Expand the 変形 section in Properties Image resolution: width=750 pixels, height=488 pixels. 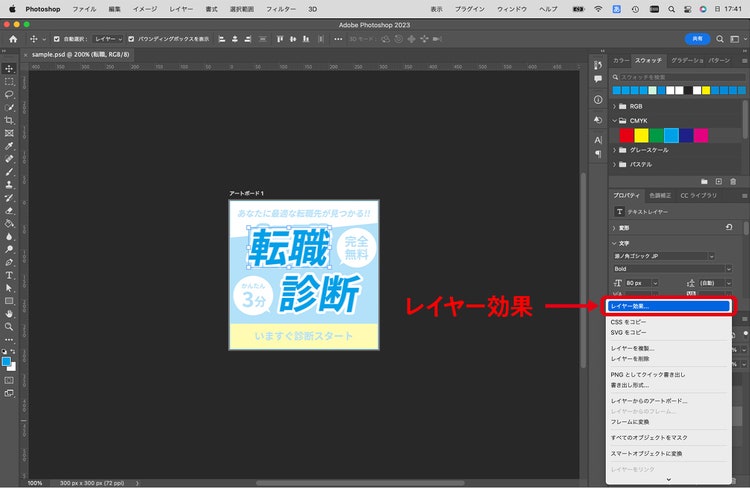point(614,228)
